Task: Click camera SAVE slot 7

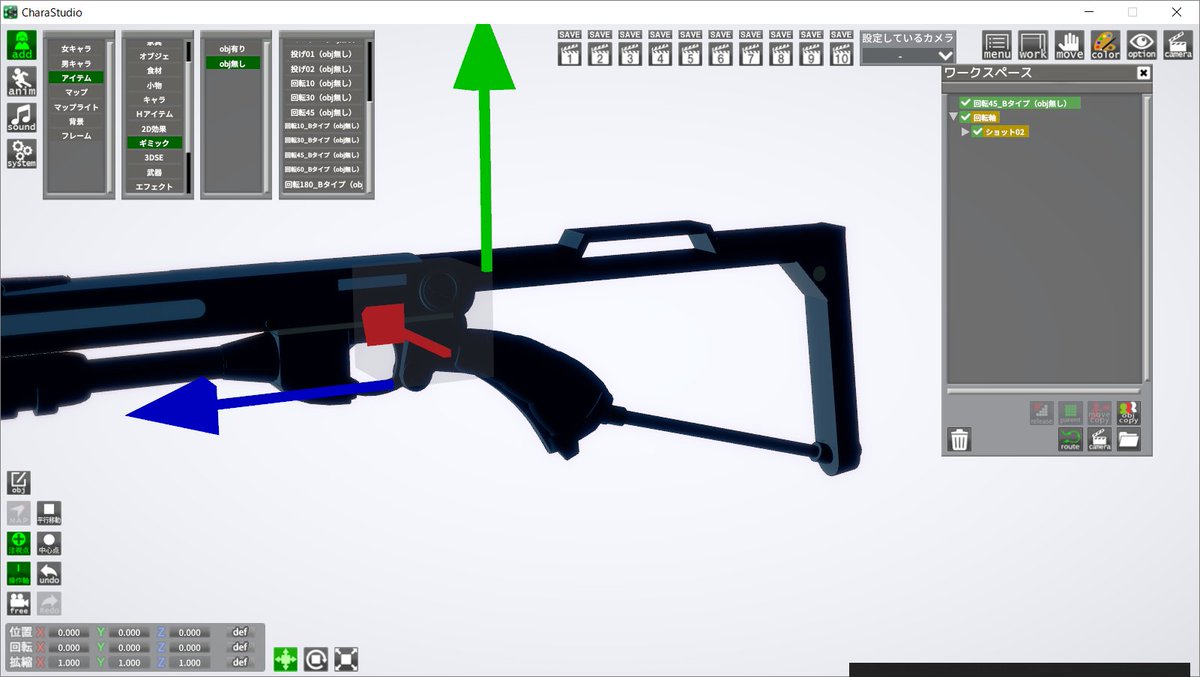Action: [751, 49]
